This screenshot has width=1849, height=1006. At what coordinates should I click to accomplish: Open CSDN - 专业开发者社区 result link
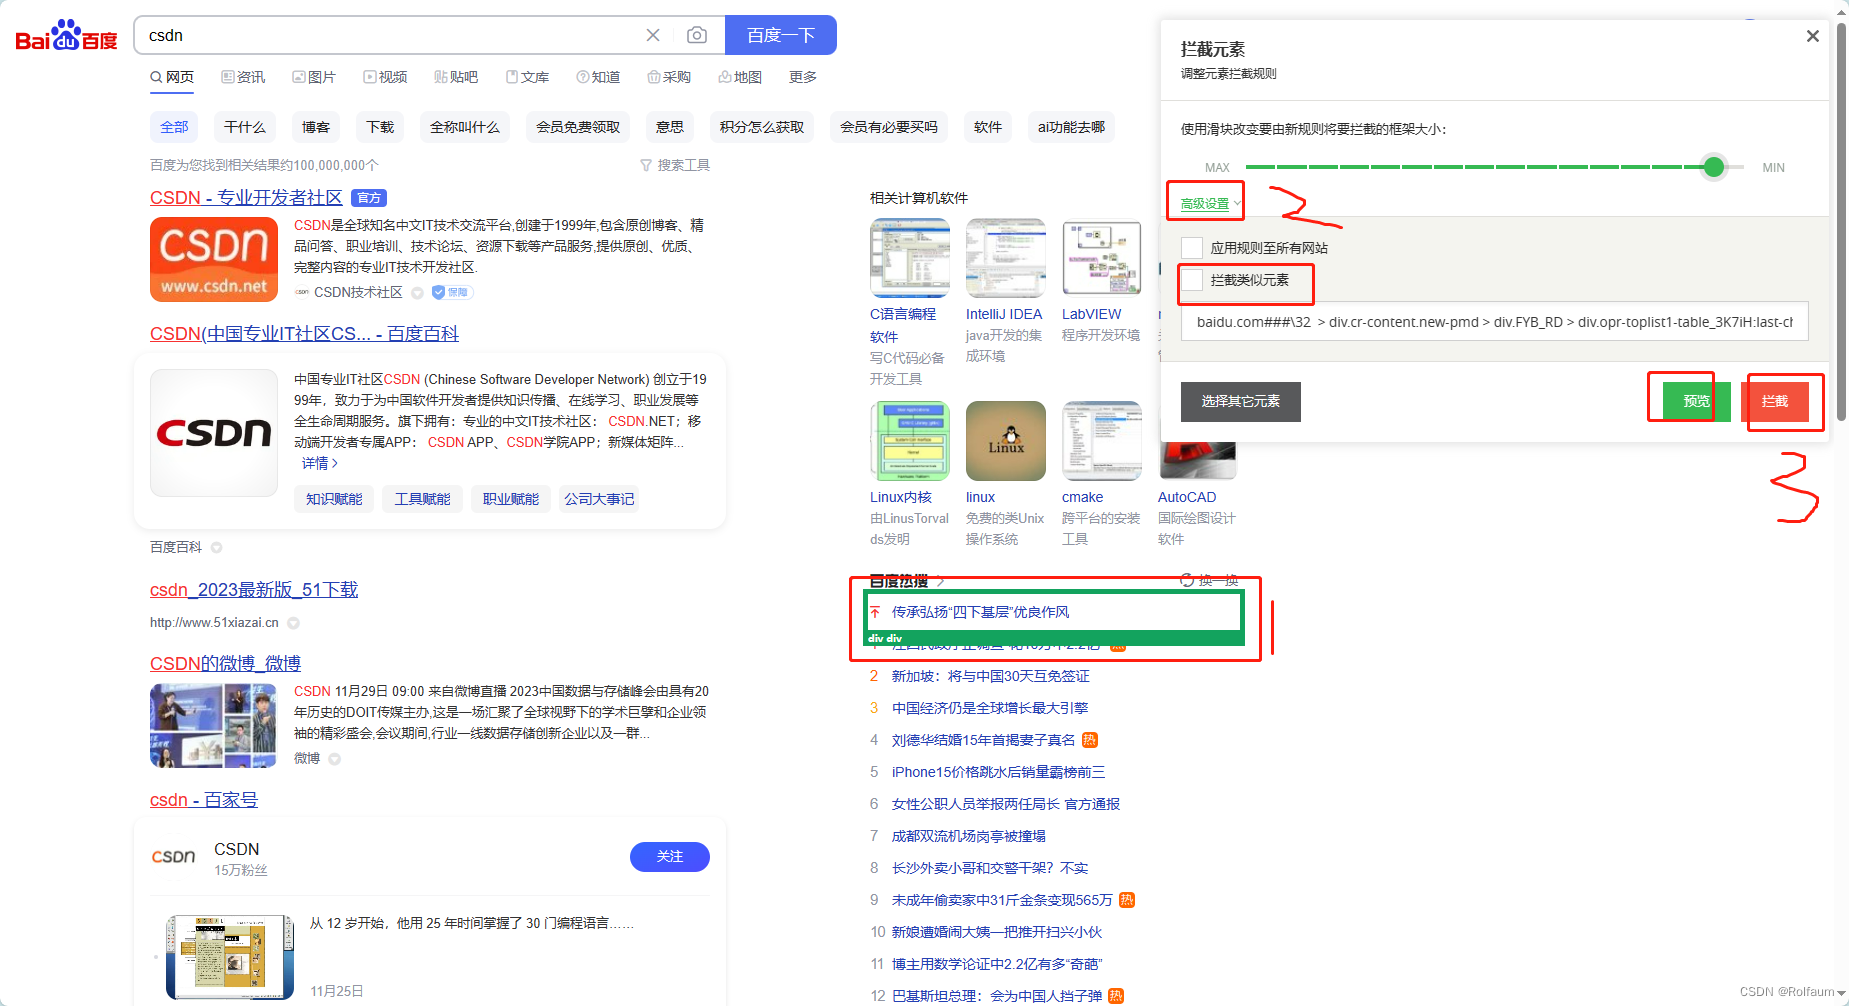(246, 198)
